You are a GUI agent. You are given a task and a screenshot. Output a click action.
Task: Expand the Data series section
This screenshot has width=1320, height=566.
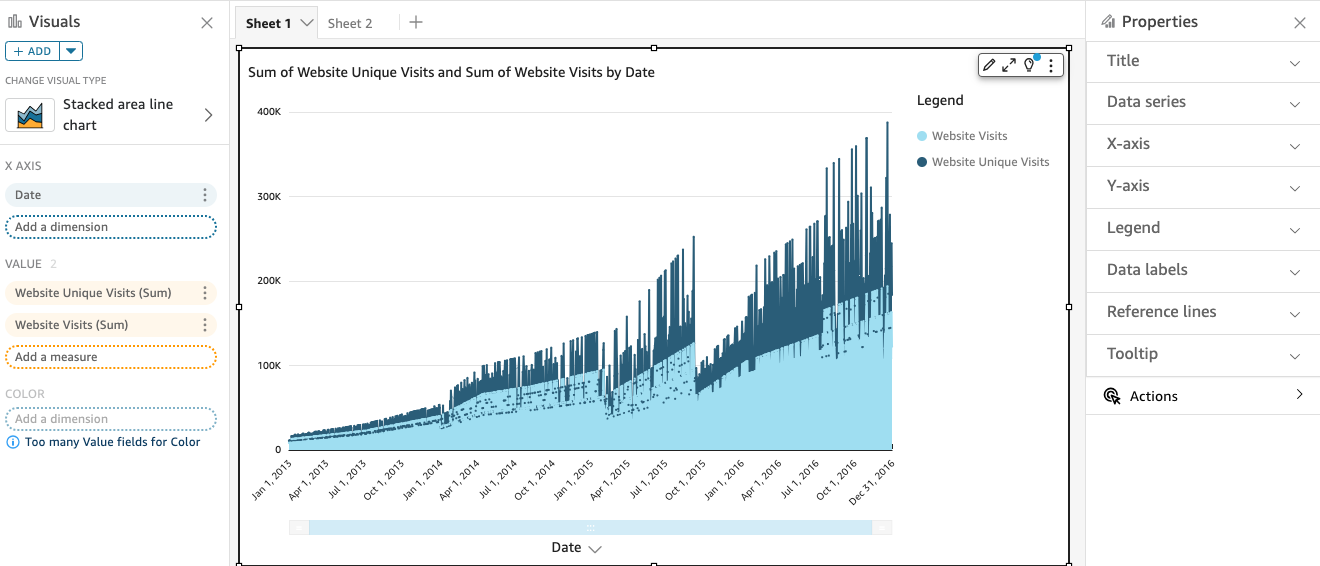coord(1203,103)
